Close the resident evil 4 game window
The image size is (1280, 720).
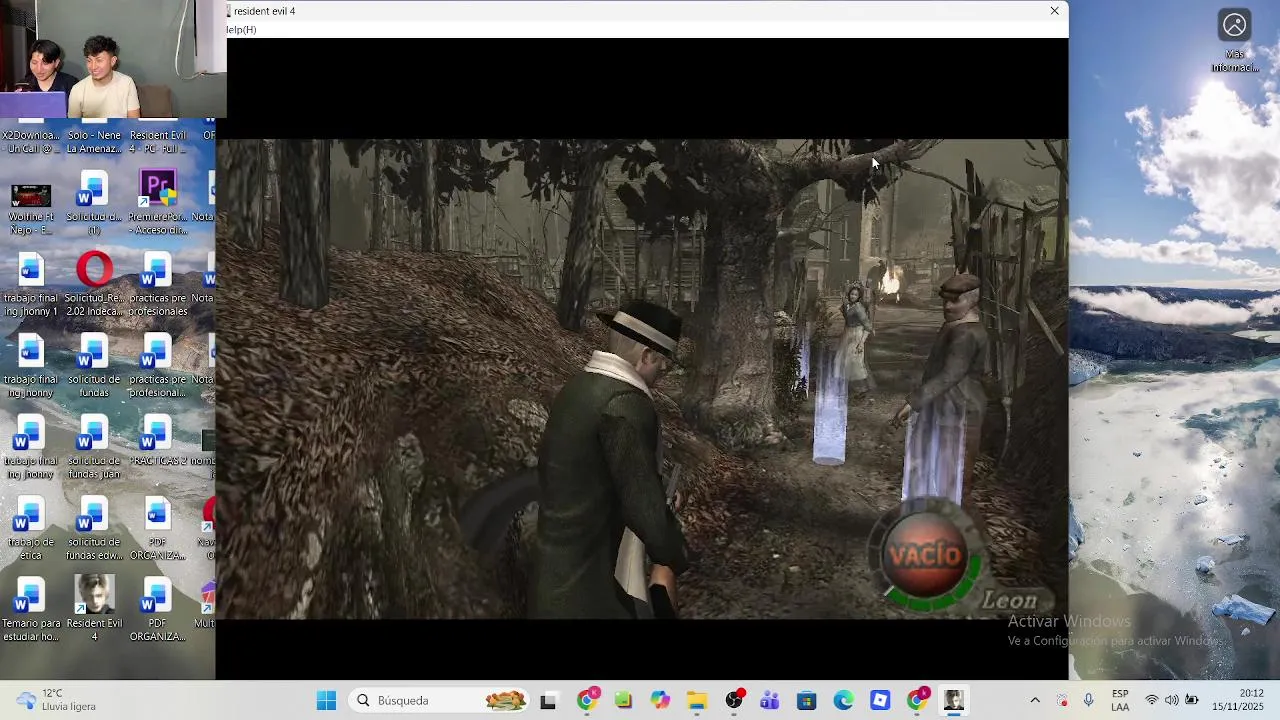pos(1054,11)
